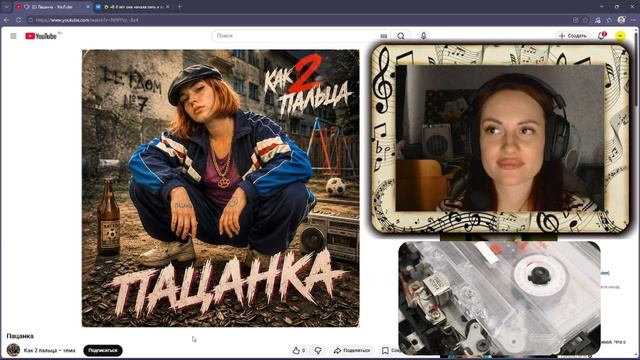The width and height of the screenshot is (640, 360).
Task: Click the Пацанка album cover video
Action: [220, 188]
